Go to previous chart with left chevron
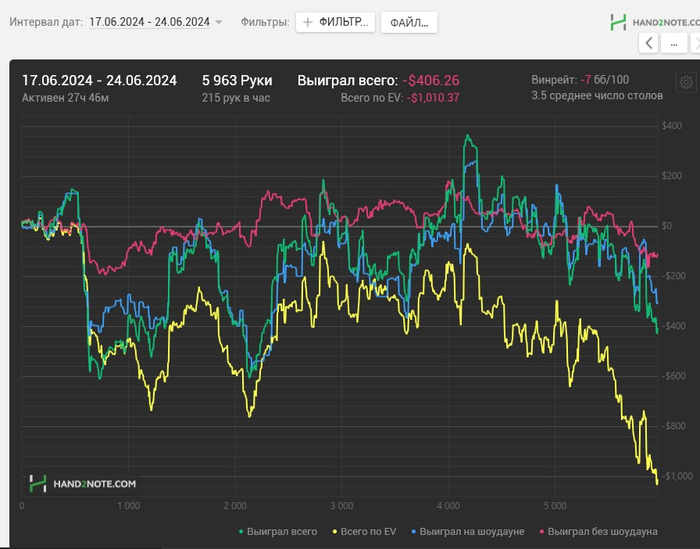This screenshot has height=549, width=700. click(648, 44)
